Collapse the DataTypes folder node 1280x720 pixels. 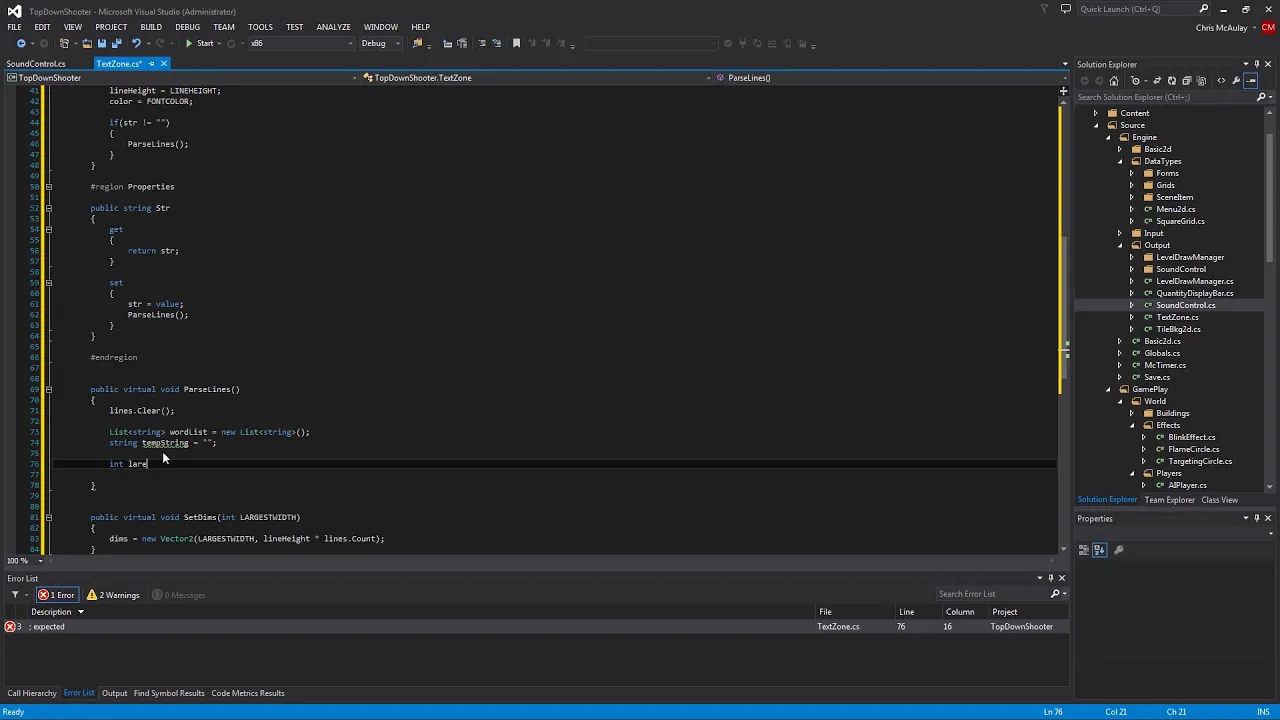point(1120,161)
